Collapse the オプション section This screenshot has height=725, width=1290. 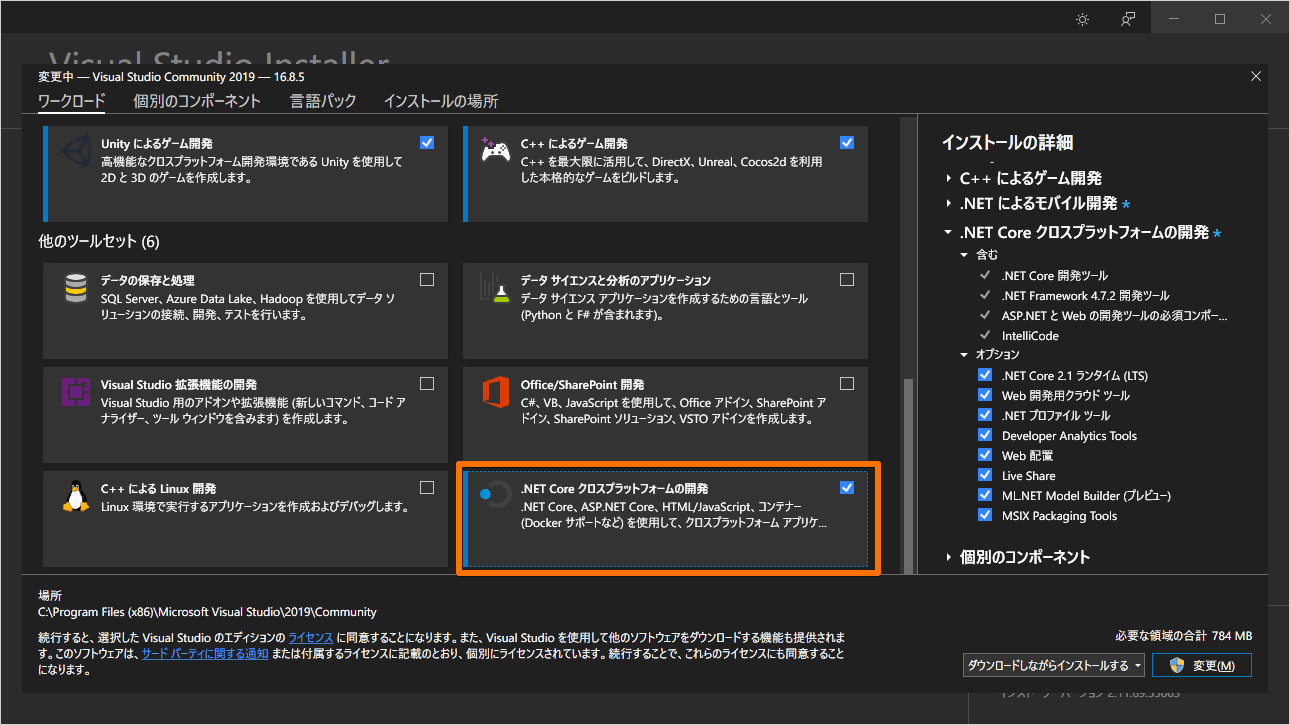click(x=965, y=355)
